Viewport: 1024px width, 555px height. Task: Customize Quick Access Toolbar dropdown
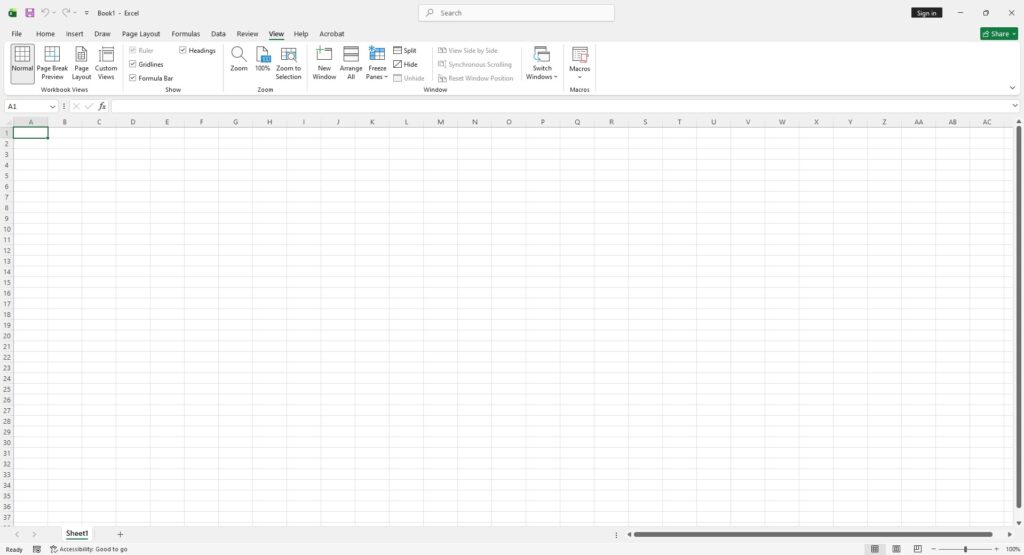[x=86, y=12]
